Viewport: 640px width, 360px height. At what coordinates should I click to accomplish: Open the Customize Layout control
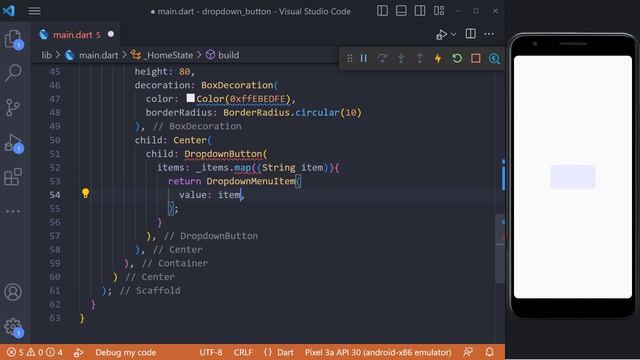pos(439,11)
